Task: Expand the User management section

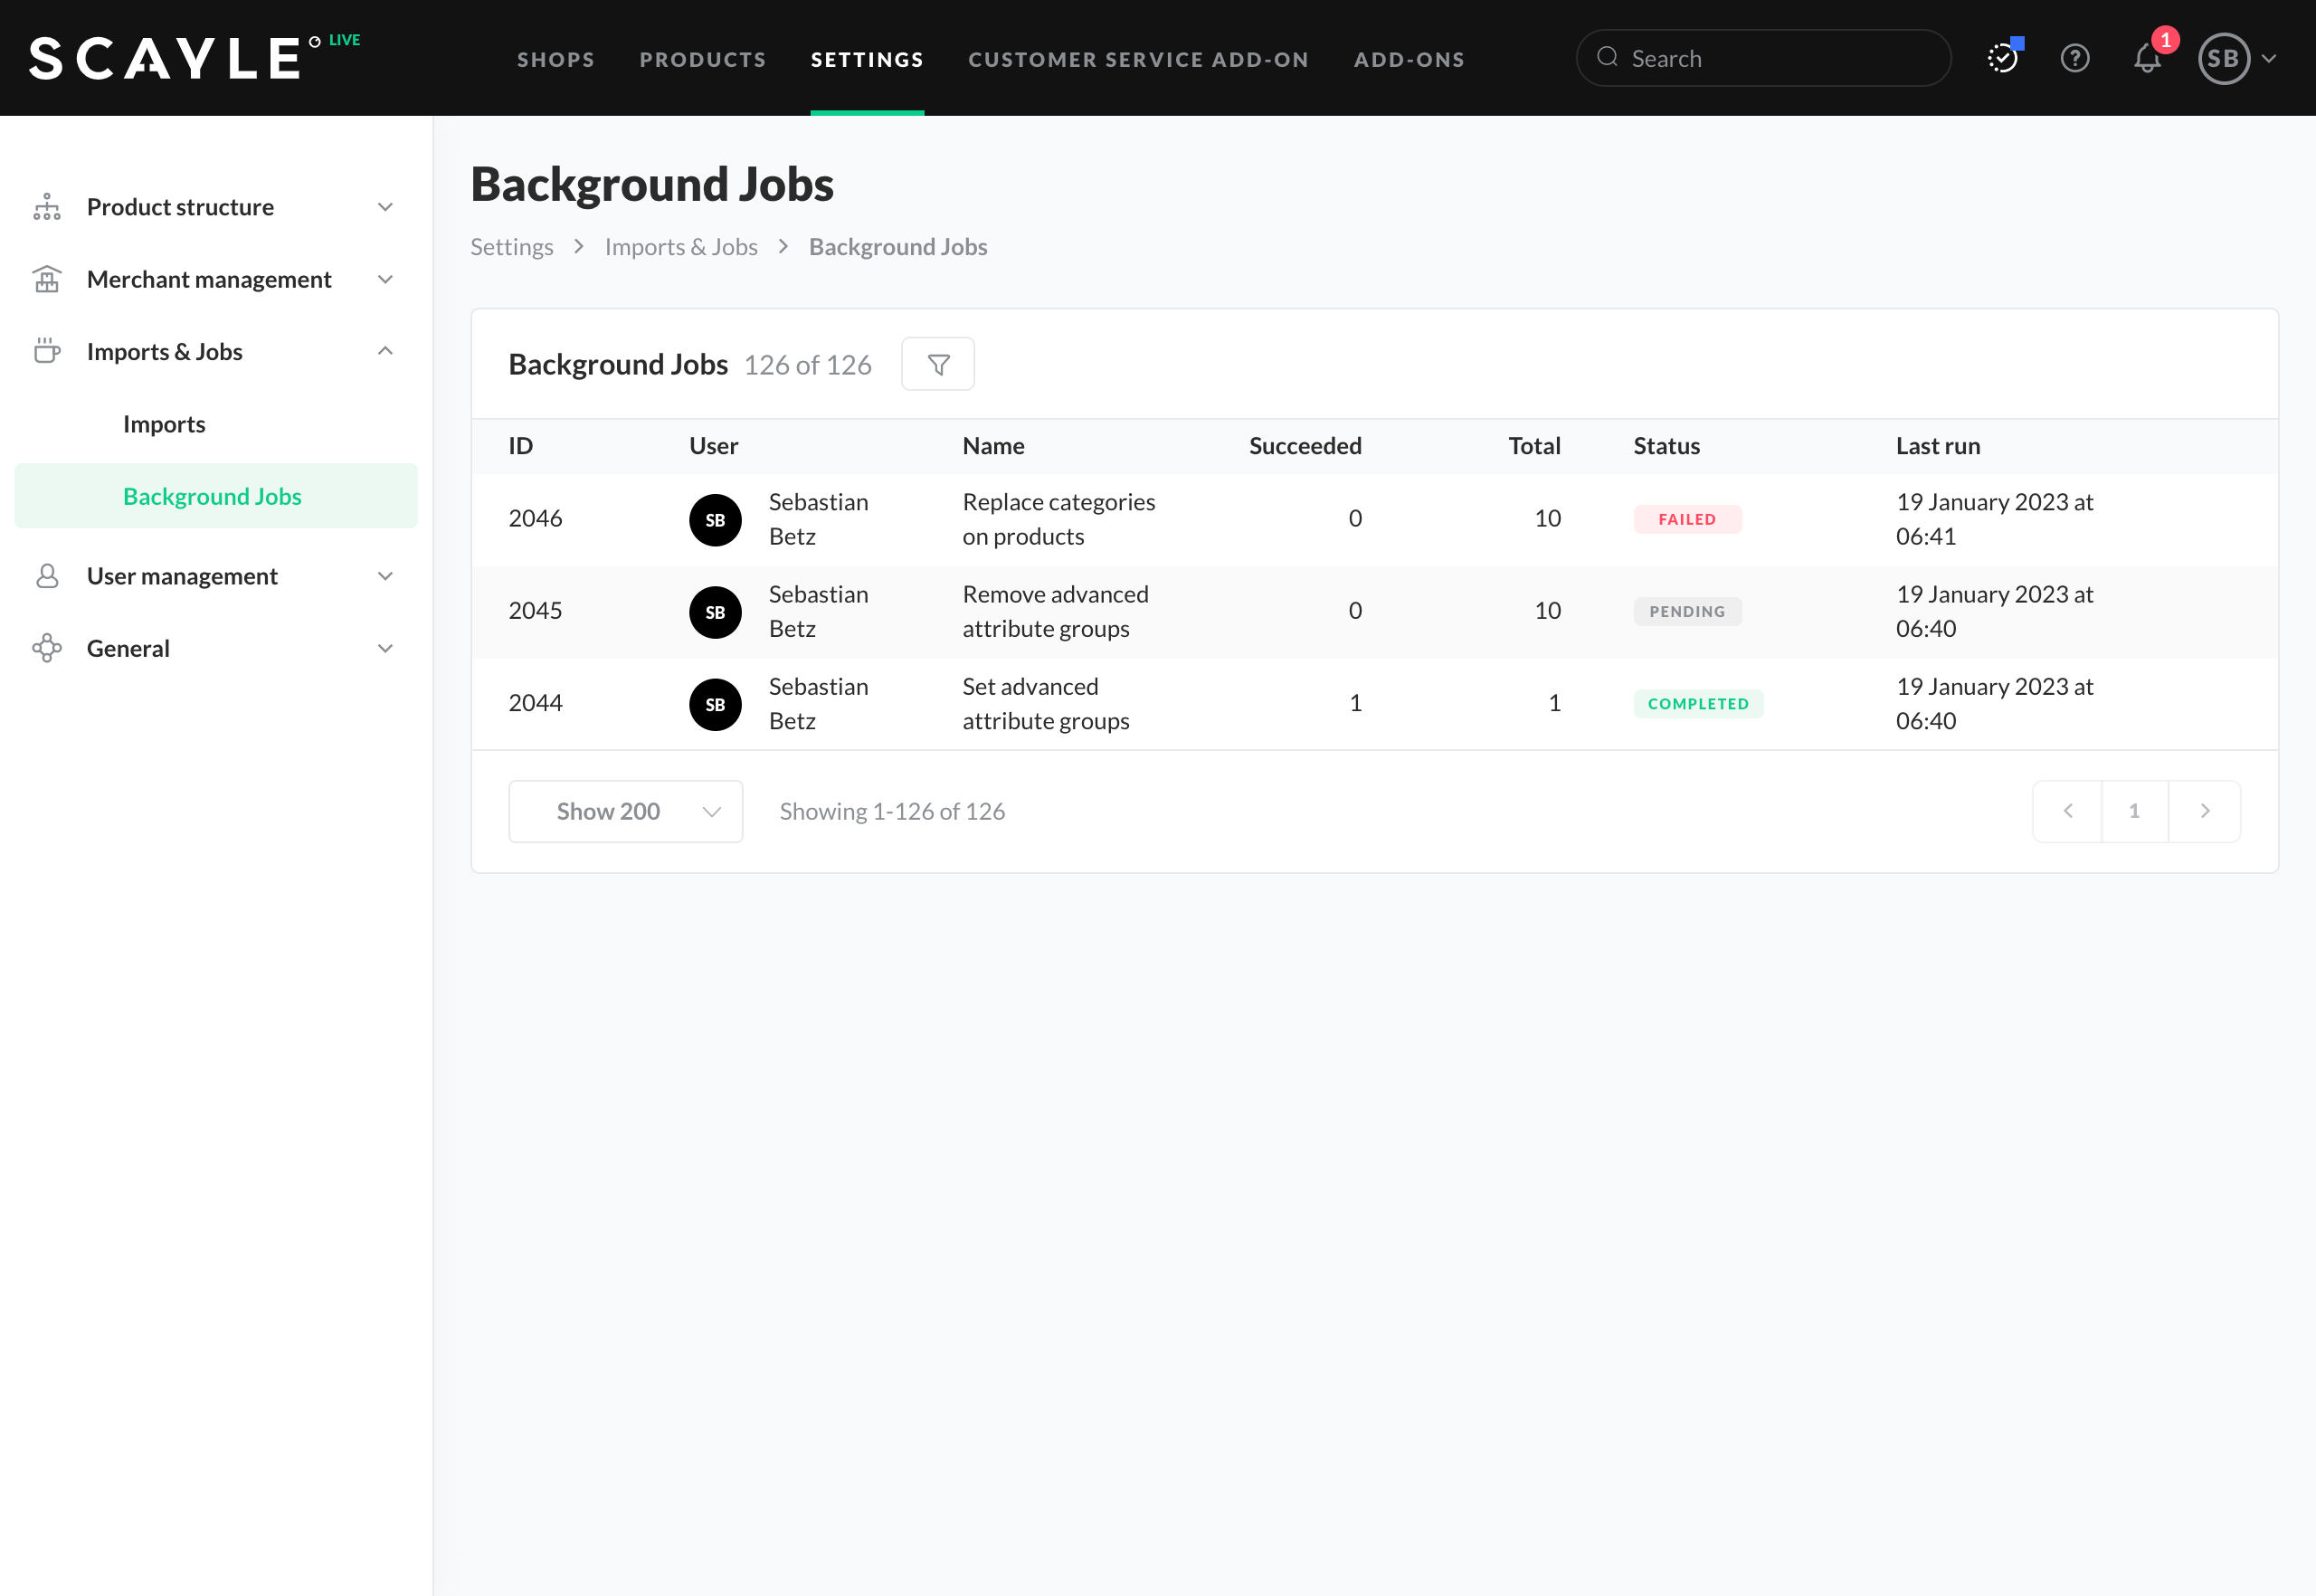Action: (385, 576)
